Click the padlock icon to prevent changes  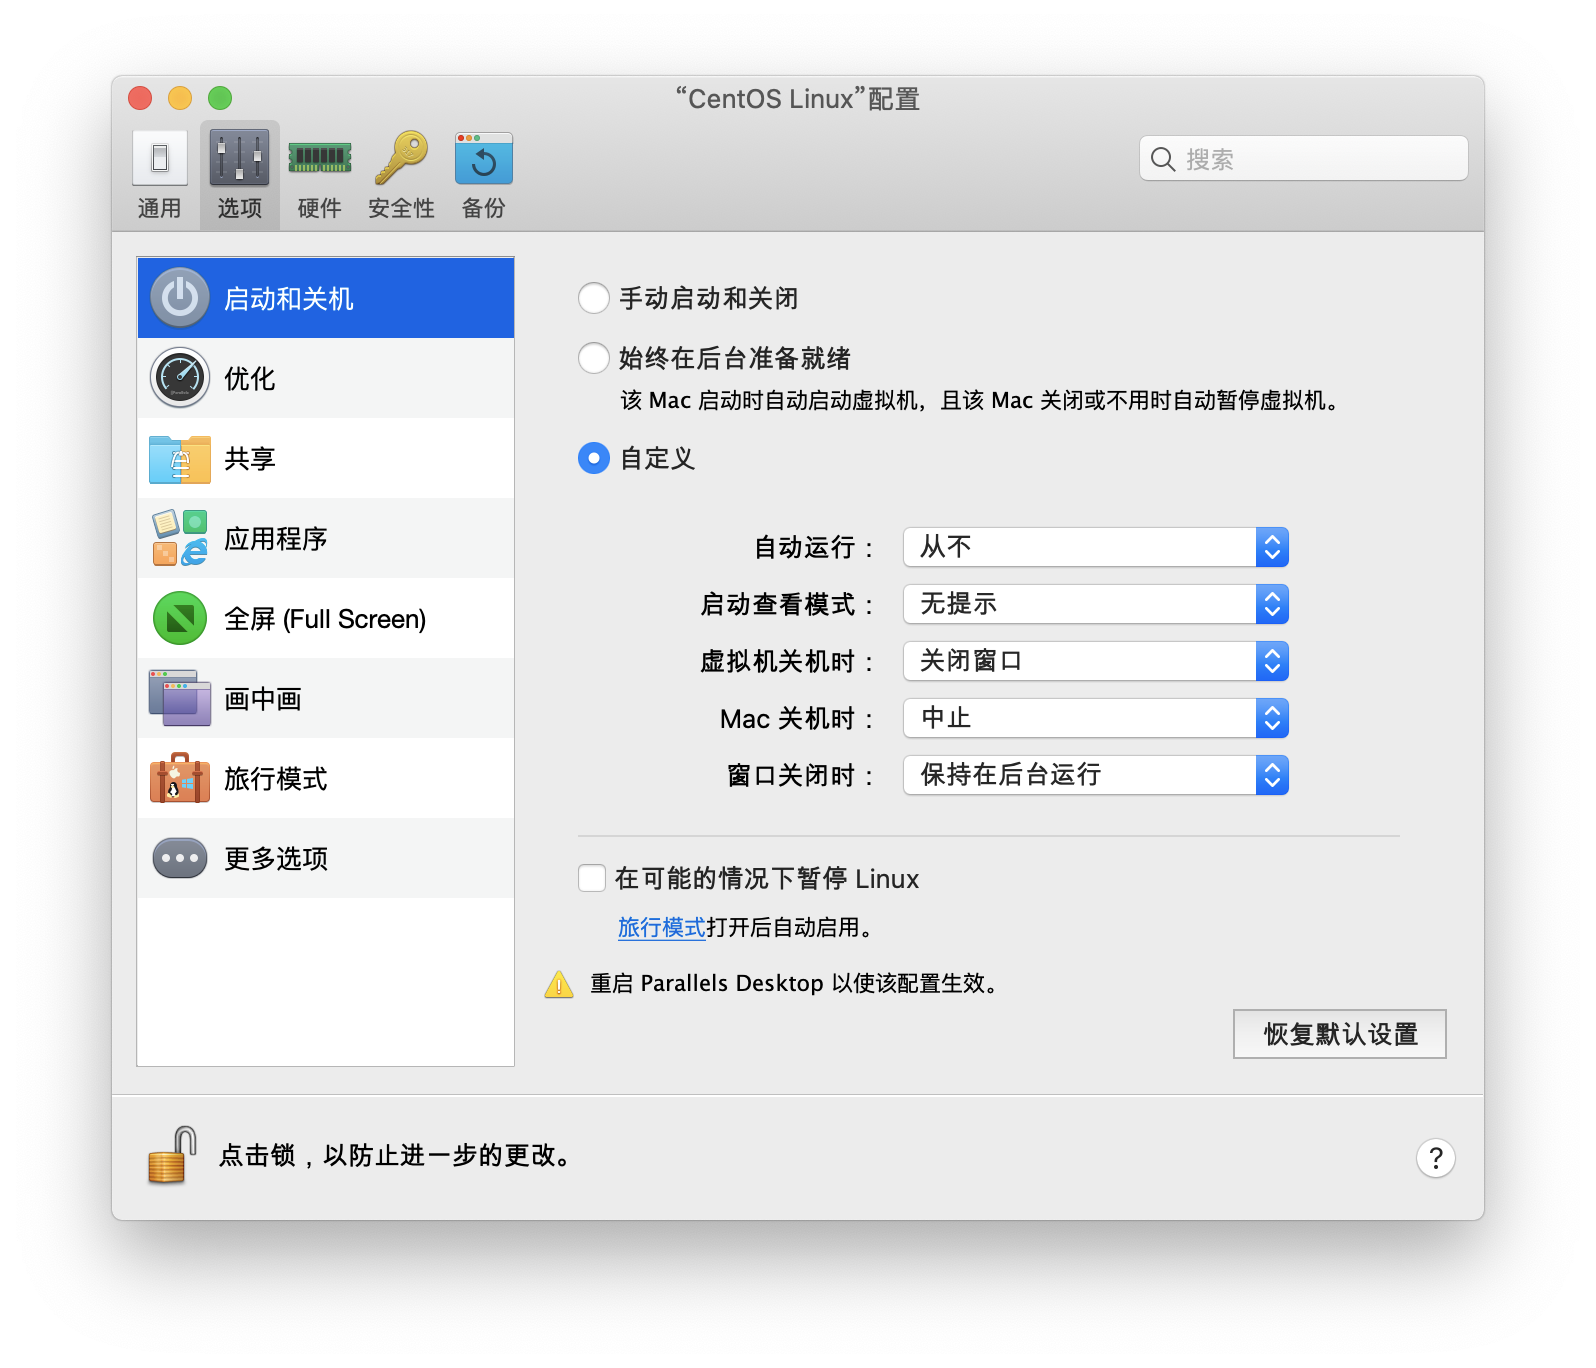[172, 1155]
